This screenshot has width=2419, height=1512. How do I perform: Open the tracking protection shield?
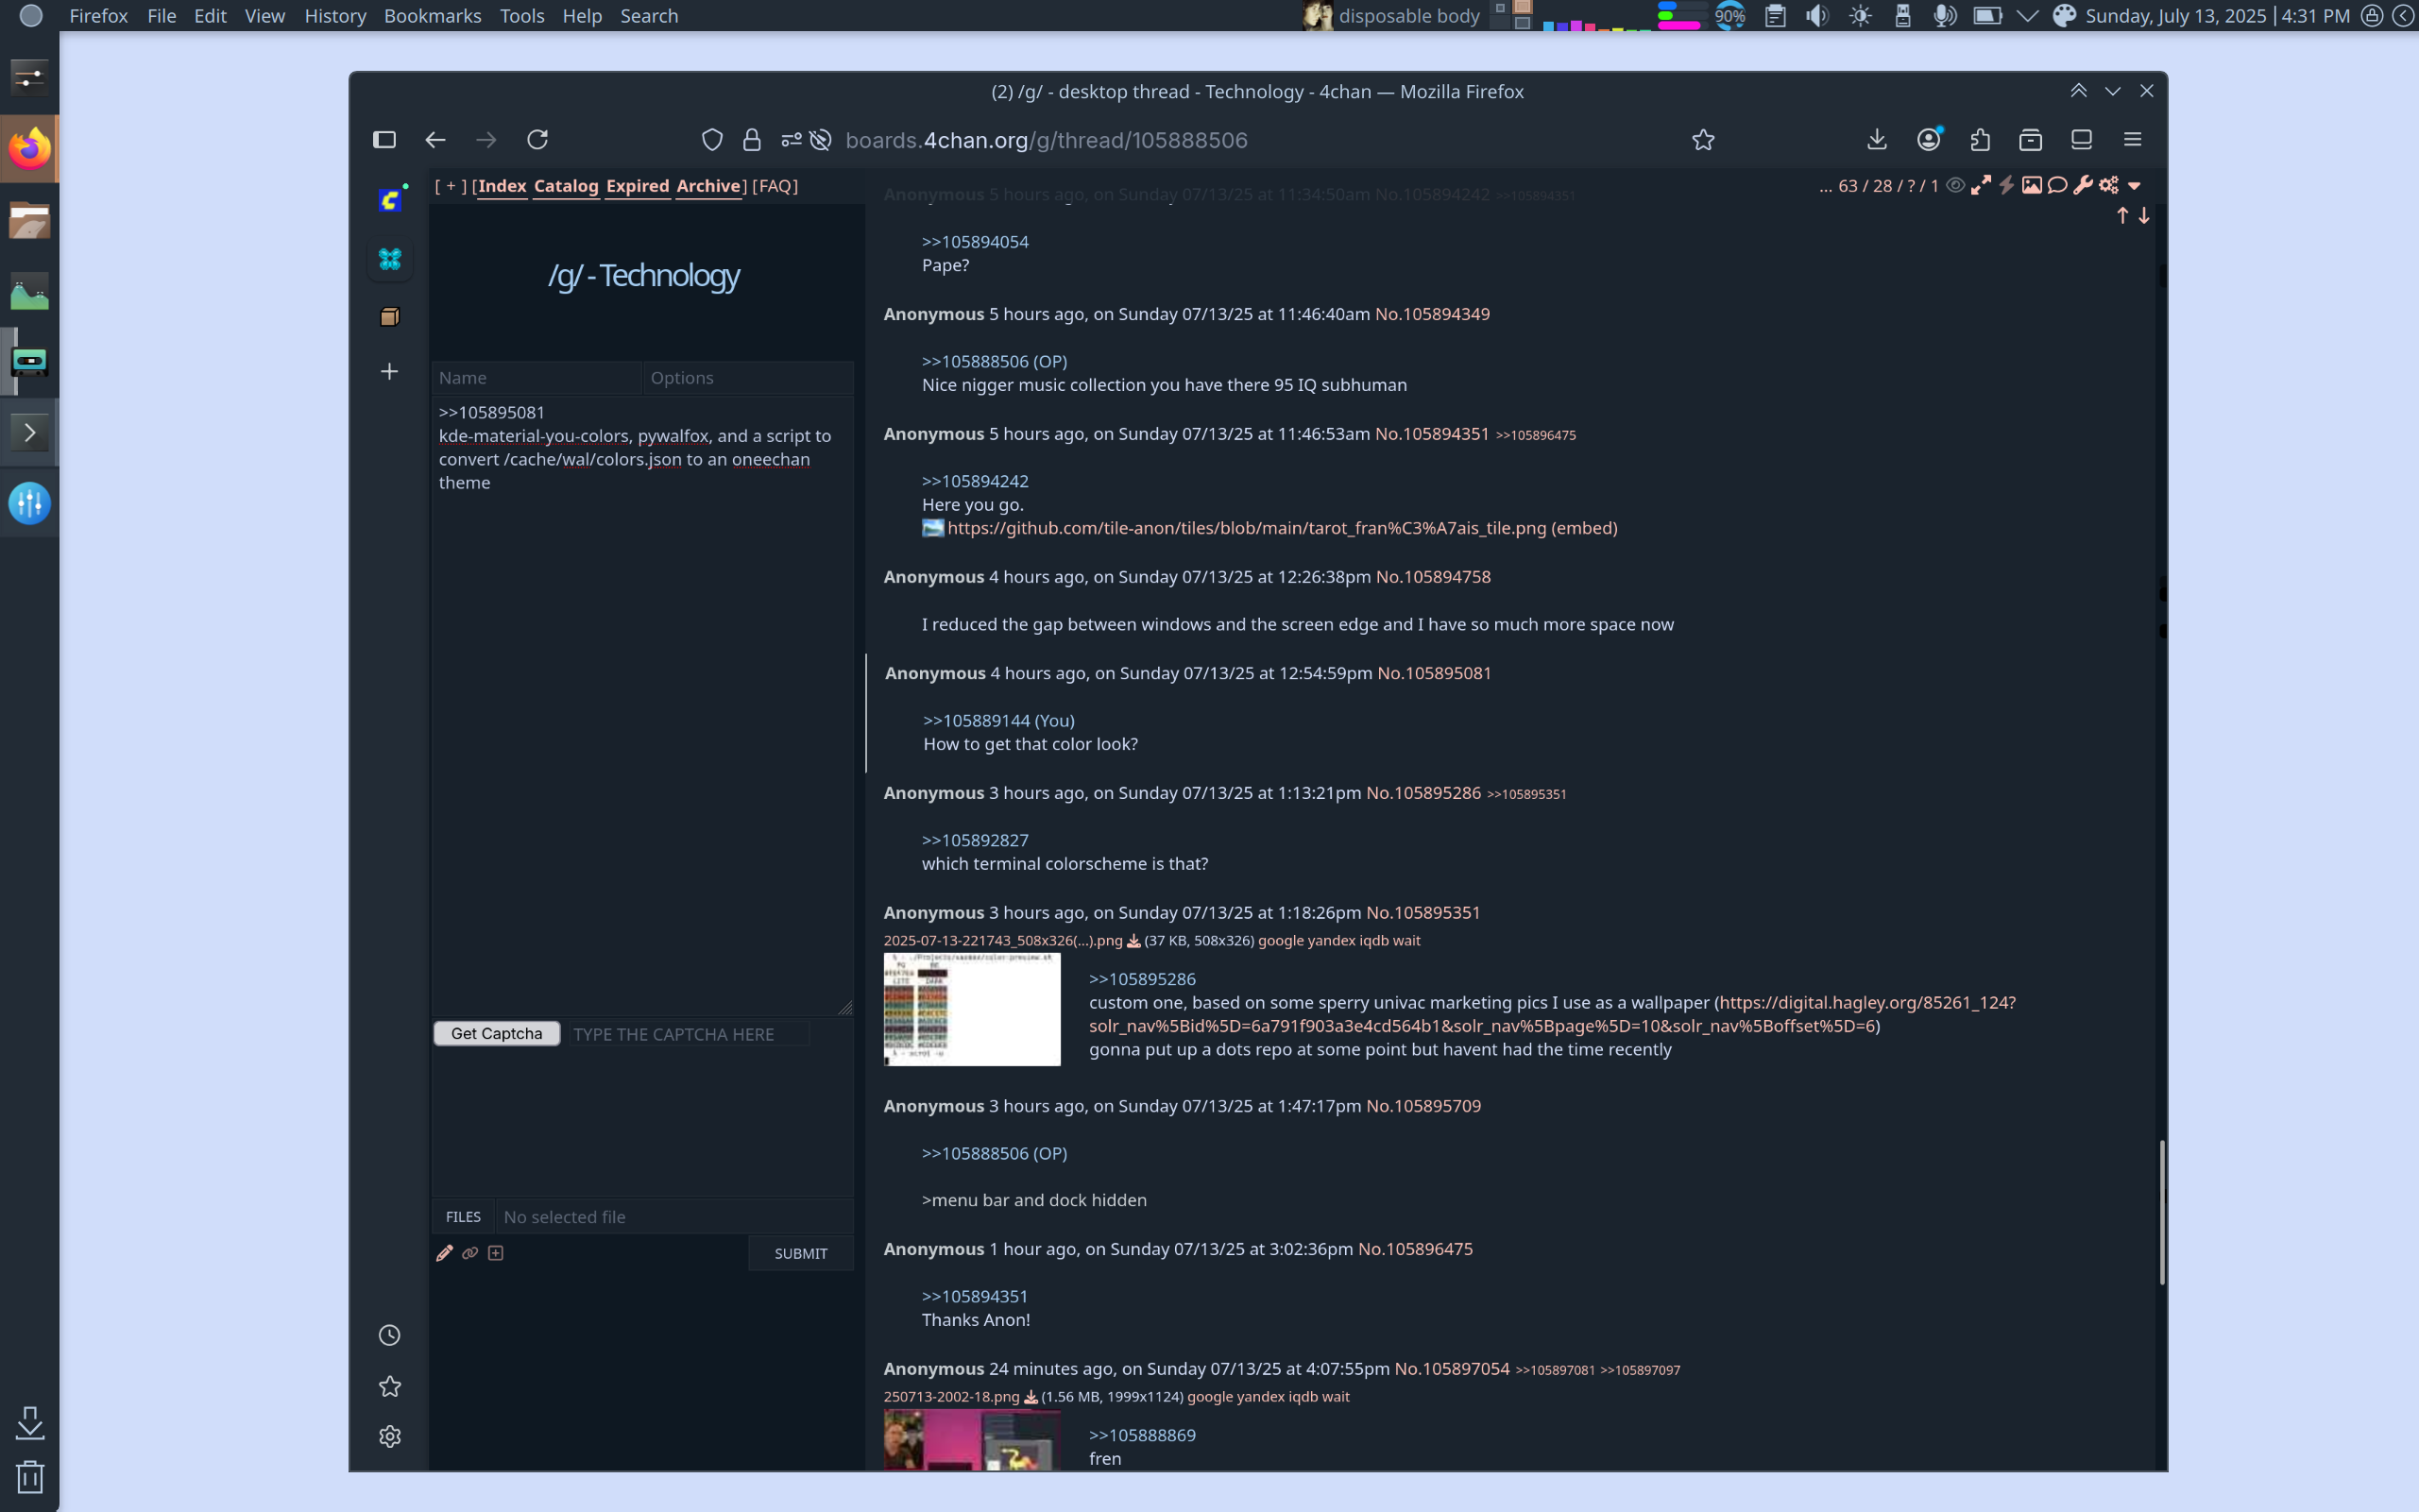(712, 140)
